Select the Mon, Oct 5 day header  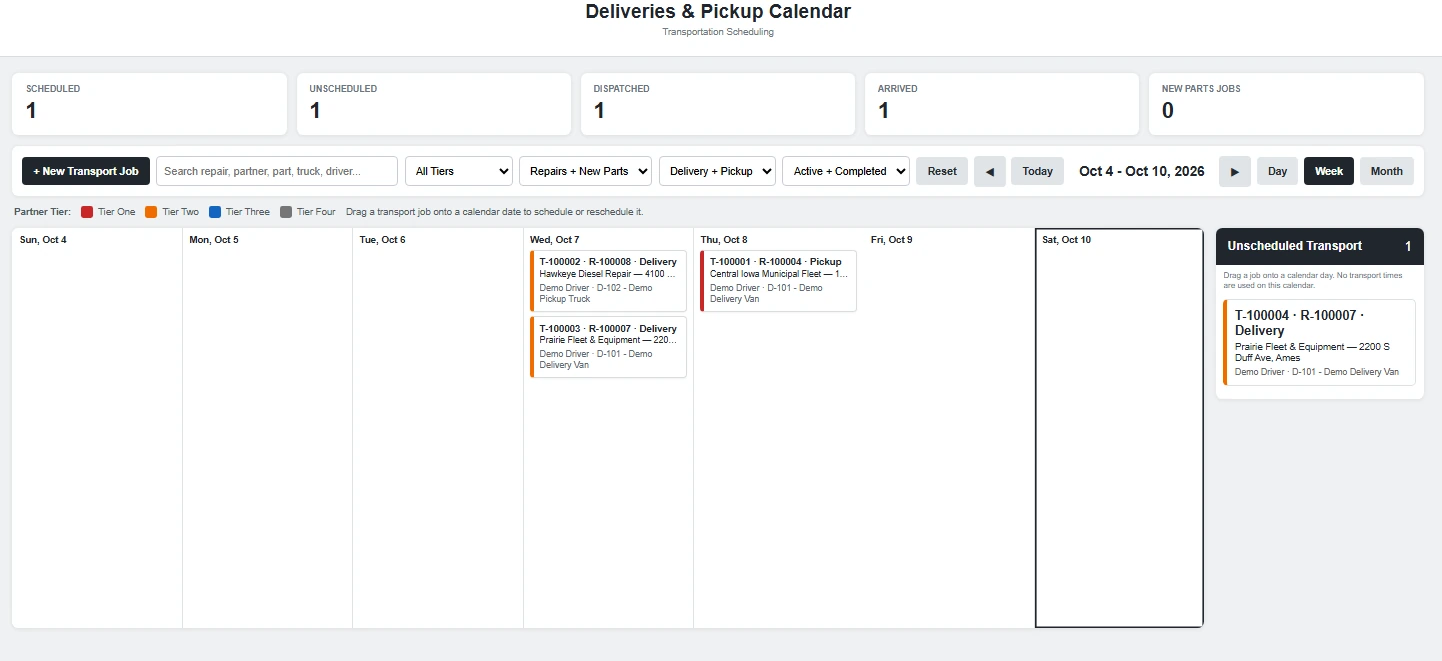[x=214, y=240]
